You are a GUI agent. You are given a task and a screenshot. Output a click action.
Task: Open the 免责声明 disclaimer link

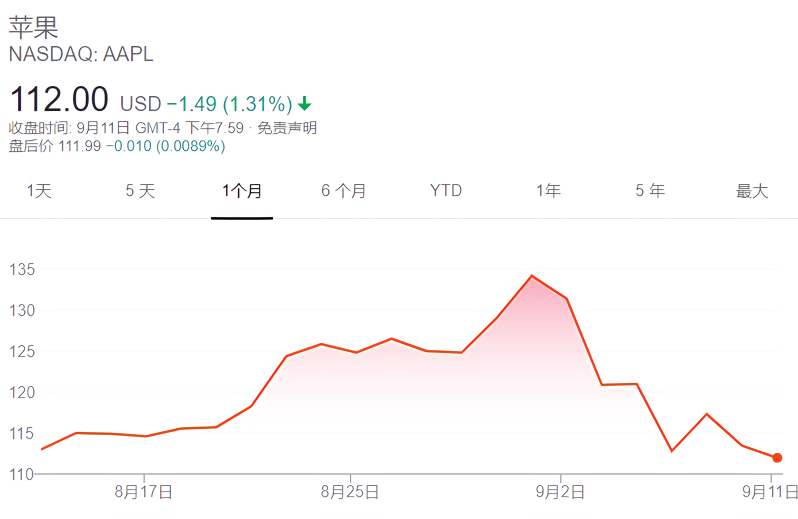coord(287,128)
